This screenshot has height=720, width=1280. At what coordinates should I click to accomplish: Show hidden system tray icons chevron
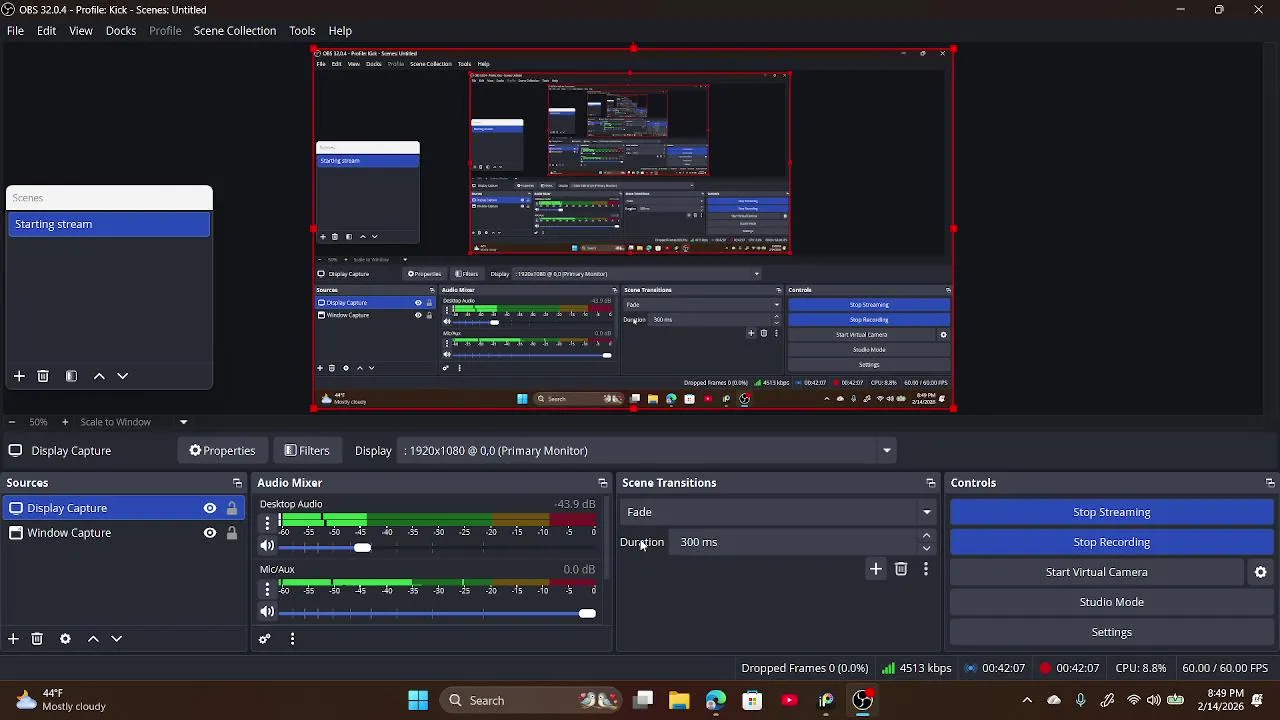pos(1027,700)
